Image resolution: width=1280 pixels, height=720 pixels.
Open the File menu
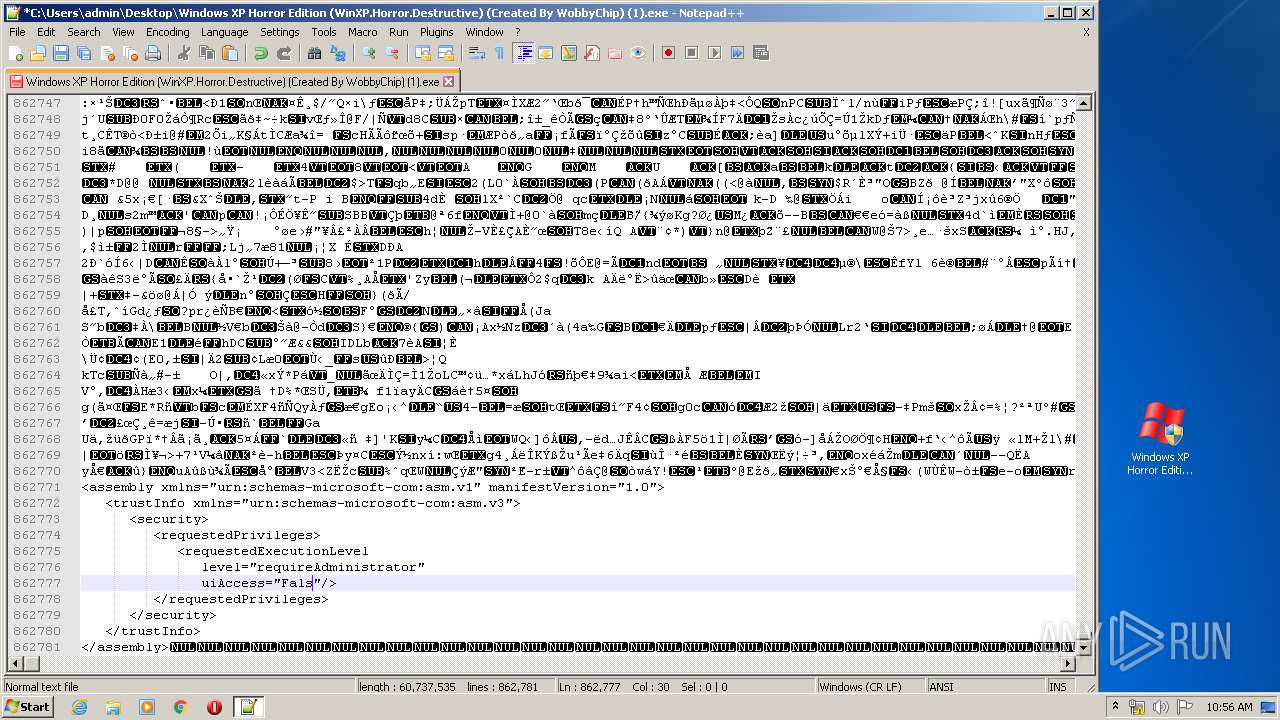17,32
